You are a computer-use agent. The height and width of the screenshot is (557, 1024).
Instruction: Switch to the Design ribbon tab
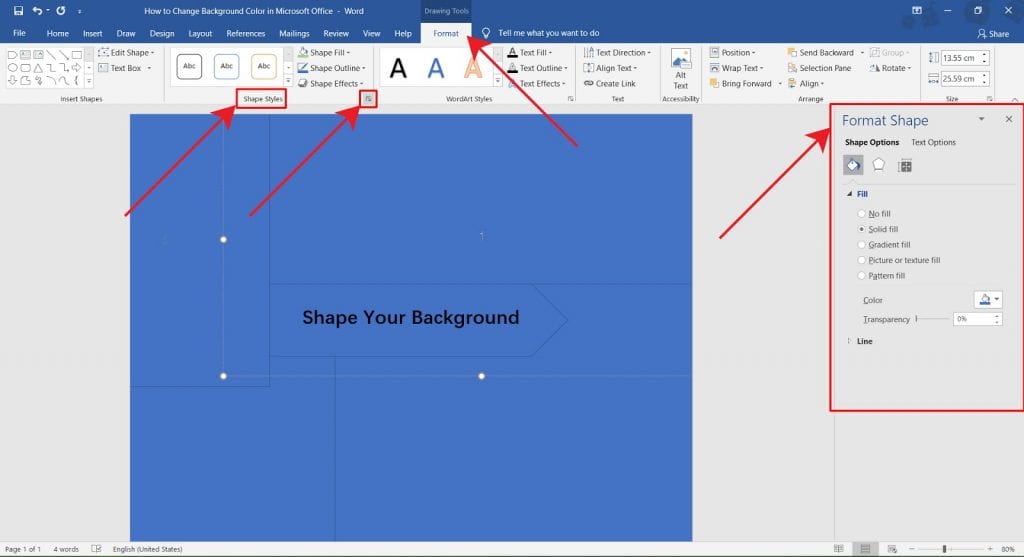click(x=161, y=33)
